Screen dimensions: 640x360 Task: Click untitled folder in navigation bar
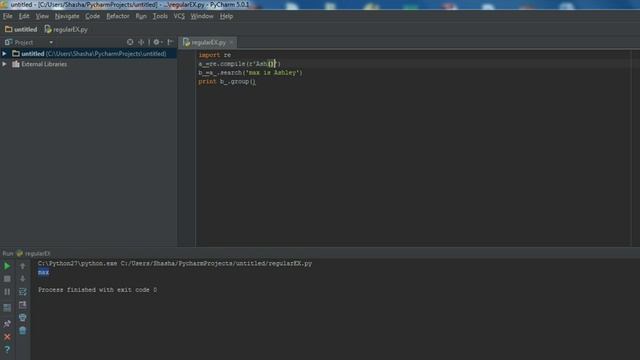[x=21, y=29]
